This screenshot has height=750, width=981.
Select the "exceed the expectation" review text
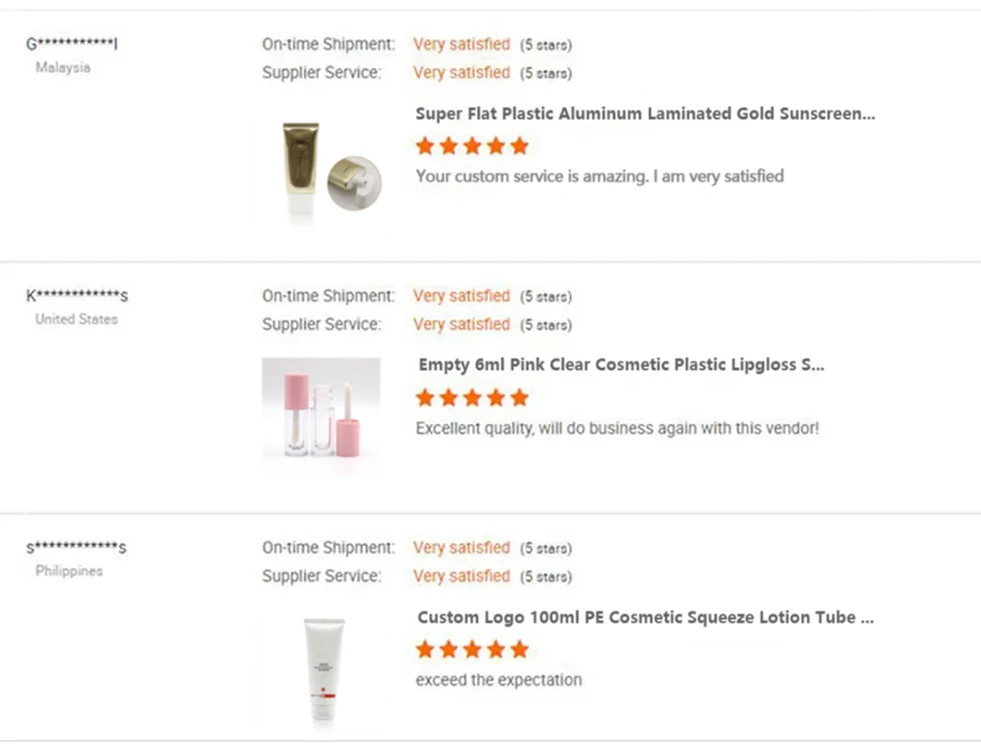498,680
